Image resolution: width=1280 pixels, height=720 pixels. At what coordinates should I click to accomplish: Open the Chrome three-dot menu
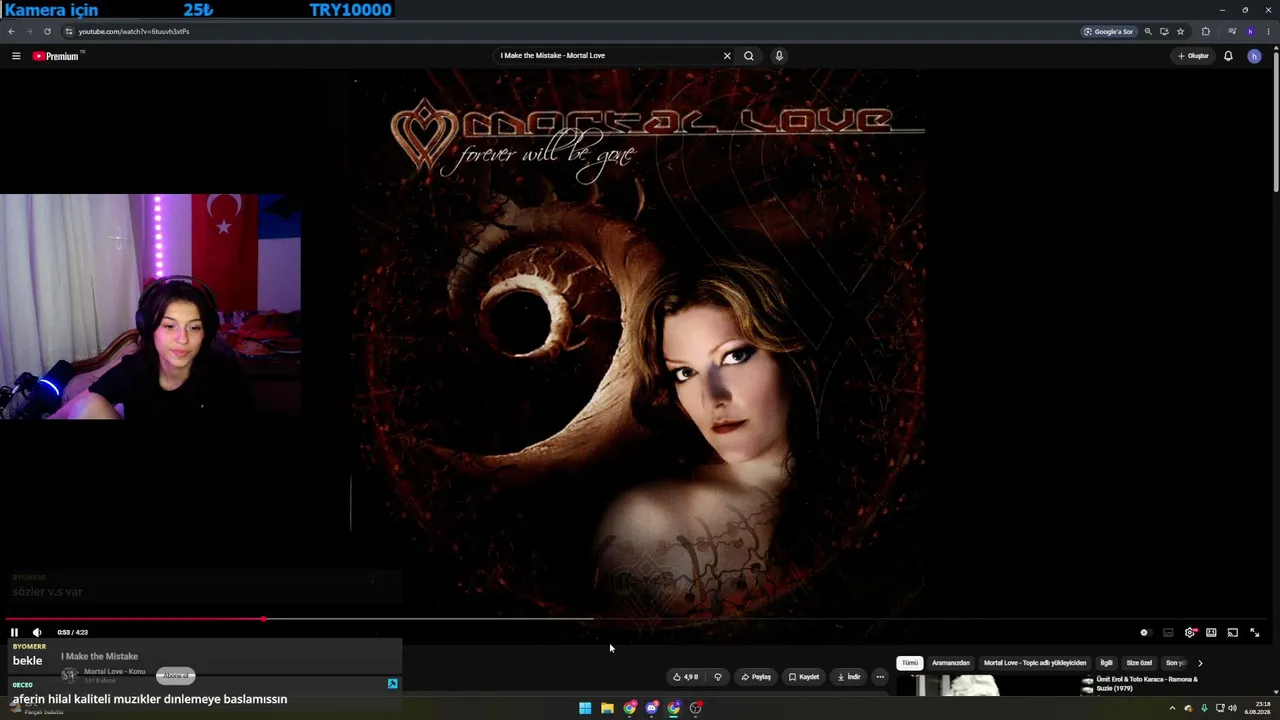[1268, 31]
